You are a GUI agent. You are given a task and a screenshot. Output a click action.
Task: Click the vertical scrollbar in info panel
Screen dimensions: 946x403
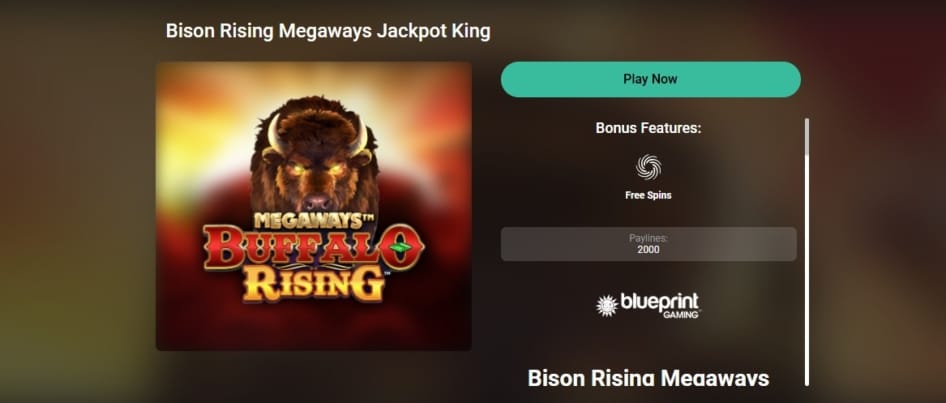coord(807,252)
